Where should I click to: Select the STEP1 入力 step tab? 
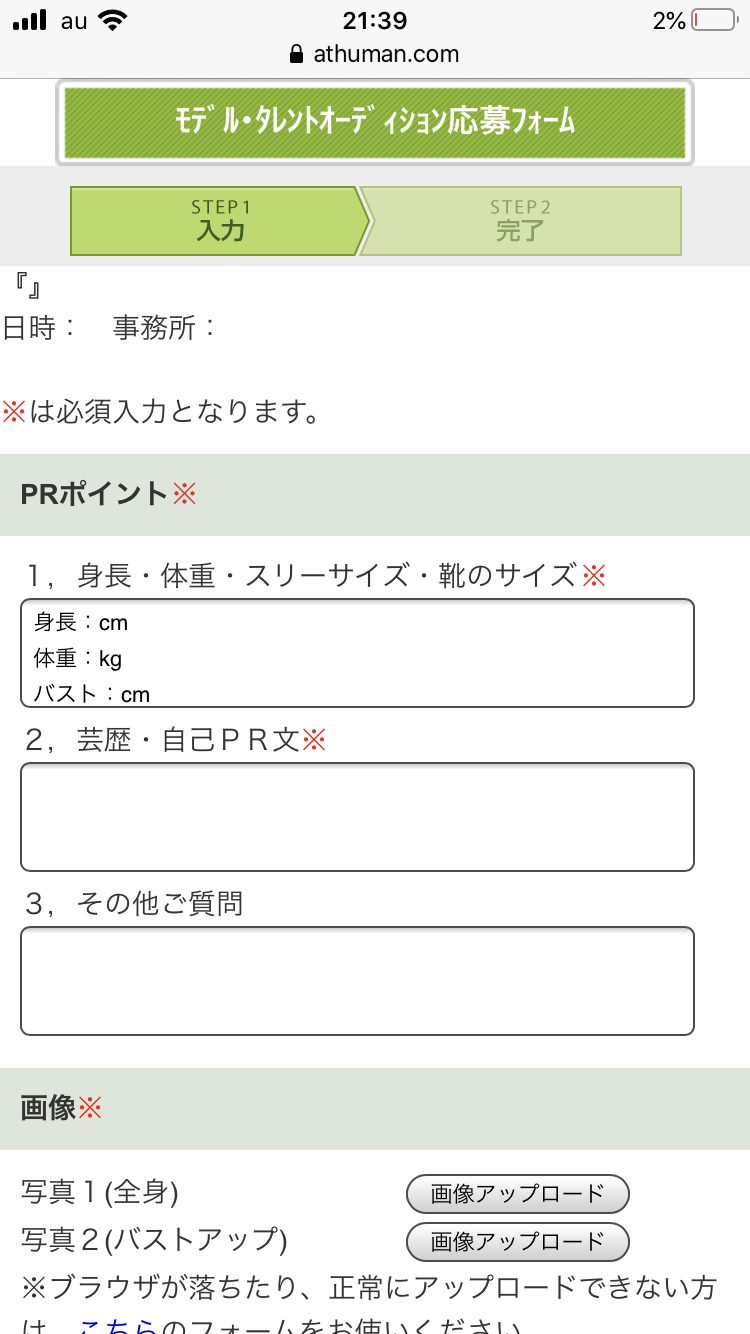point(219,221)
